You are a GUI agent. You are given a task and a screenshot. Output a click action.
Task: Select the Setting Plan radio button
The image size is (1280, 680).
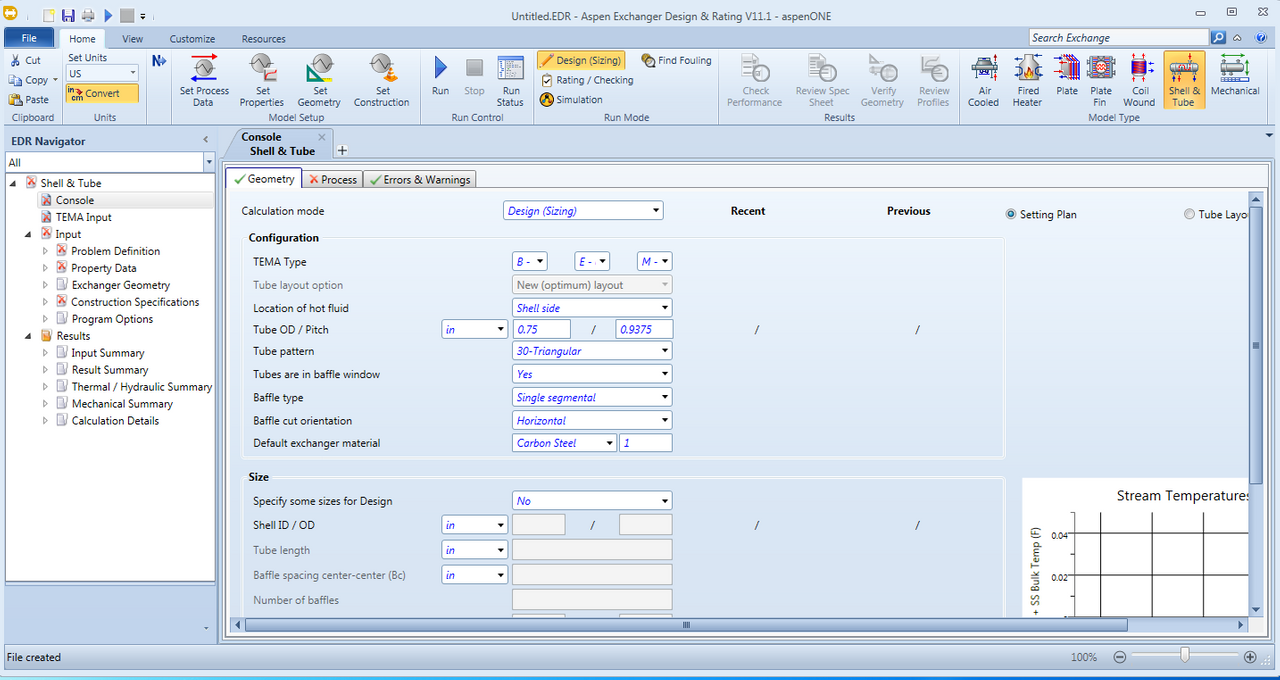click(1011, 214)
